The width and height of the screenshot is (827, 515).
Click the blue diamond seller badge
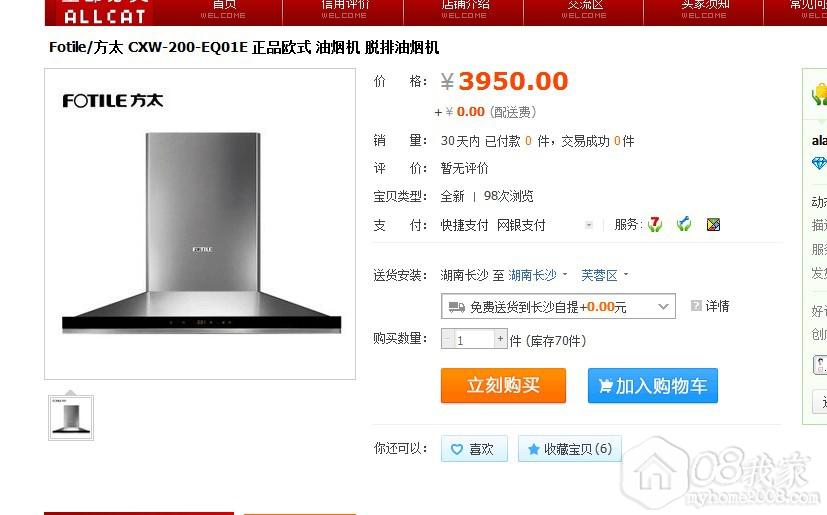click(x=819, y=163)
